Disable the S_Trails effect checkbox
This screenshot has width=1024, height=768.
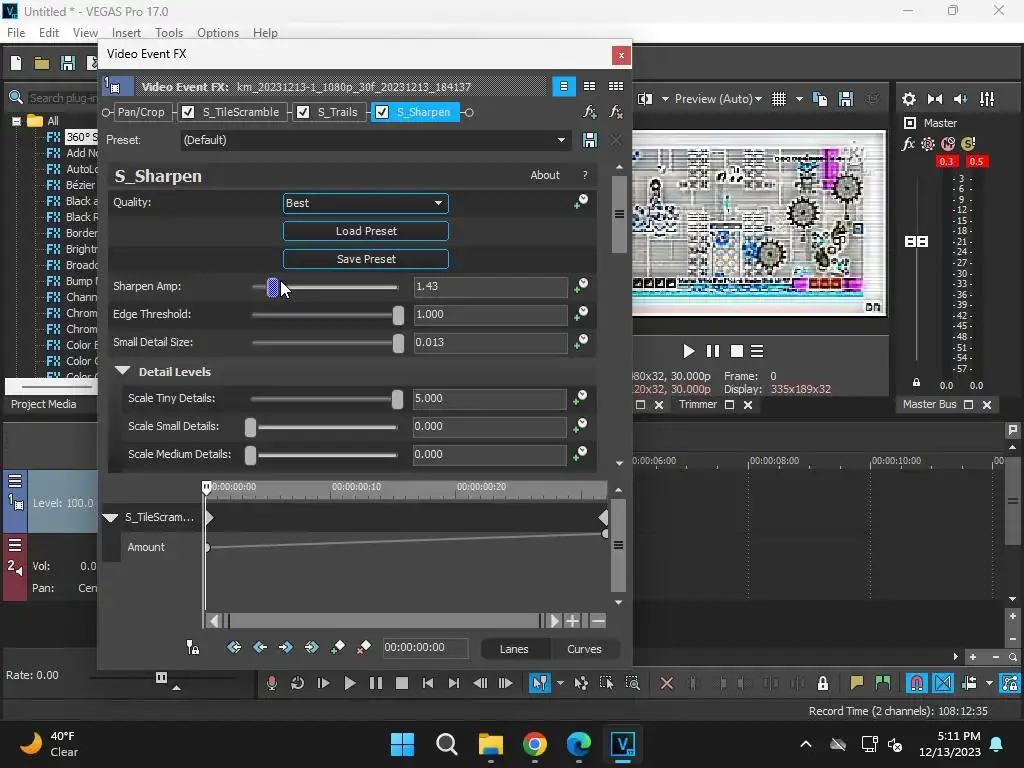point(303,112)
